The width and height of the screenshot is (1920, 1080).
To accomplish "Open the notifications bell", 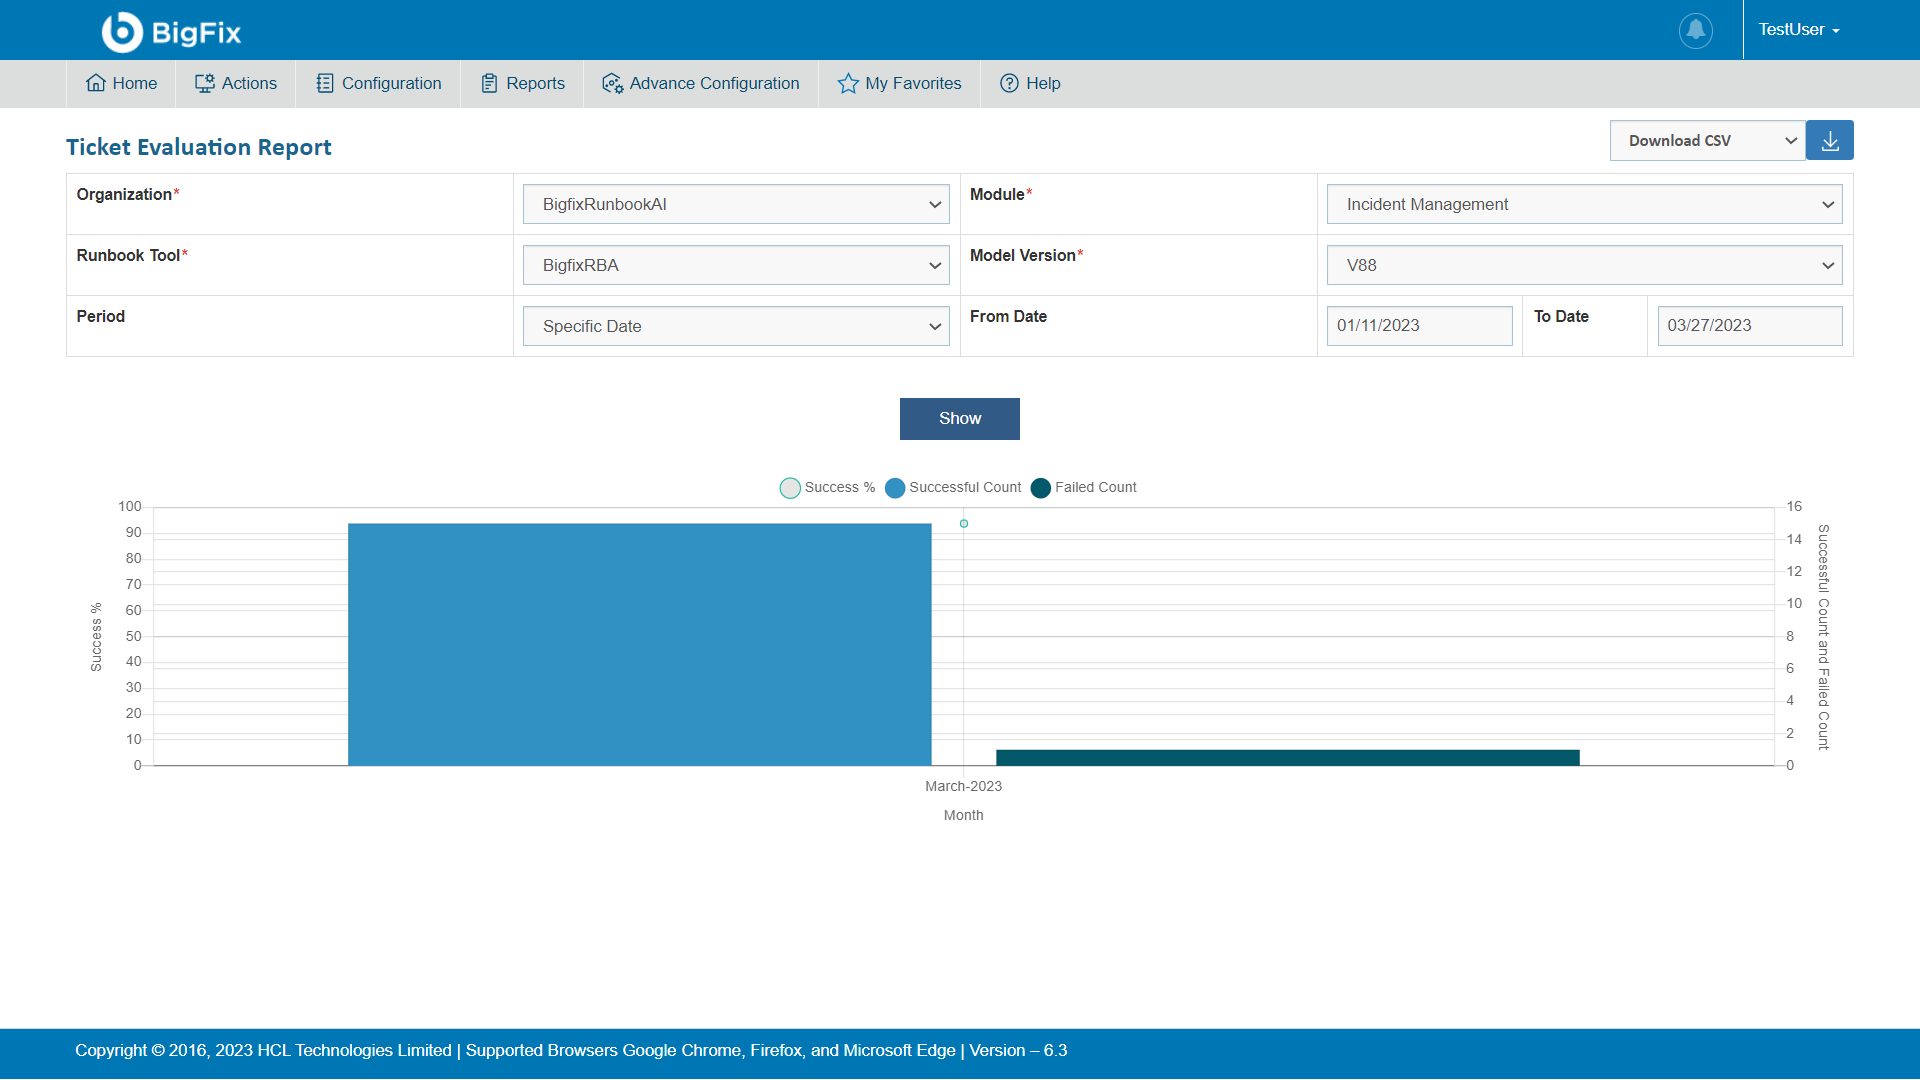I will (1695, 30).
